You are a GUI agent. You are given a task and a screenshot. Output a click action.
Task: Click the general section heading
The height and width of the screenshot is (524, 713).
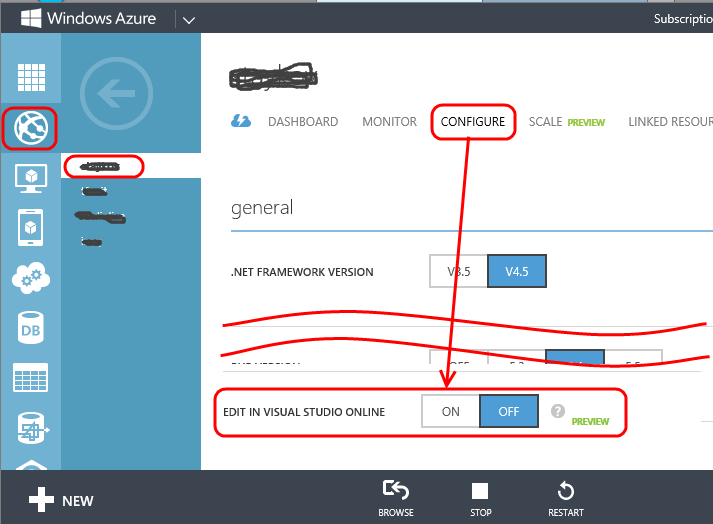pos(262,208)
